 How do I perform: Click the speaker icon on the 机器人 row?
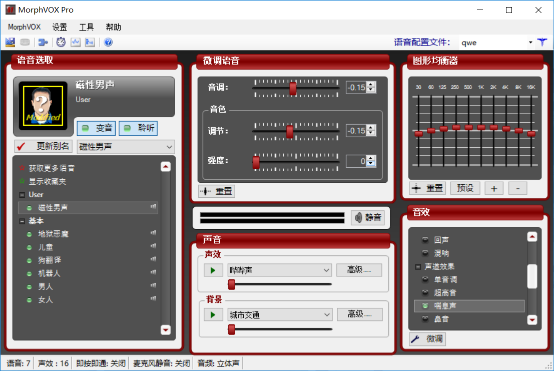coord(153,272)
